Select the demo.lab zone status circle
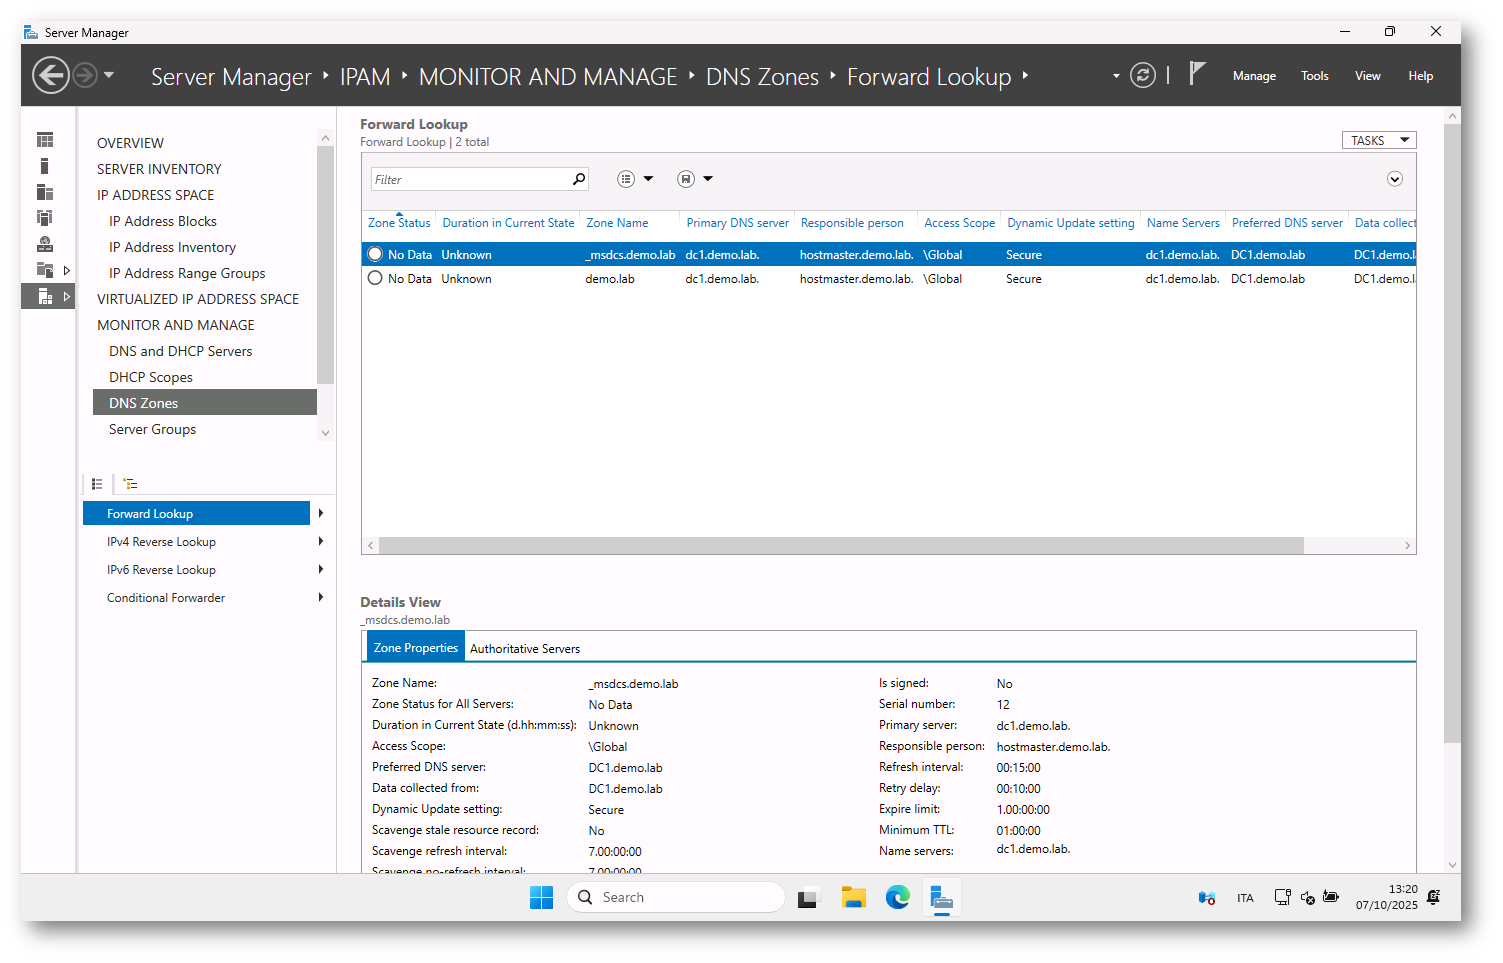 [375, 279]
